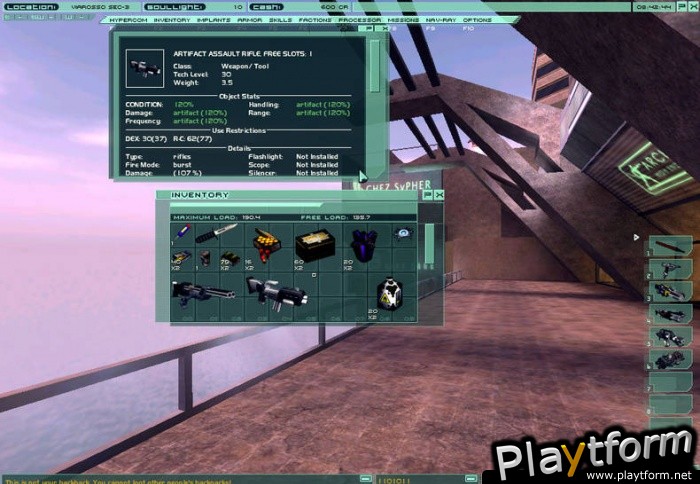Image resolution: width=700 pixels, height=484 pixels.
Task: Click the Inventory window title bar
Action: tap(289, 195)
